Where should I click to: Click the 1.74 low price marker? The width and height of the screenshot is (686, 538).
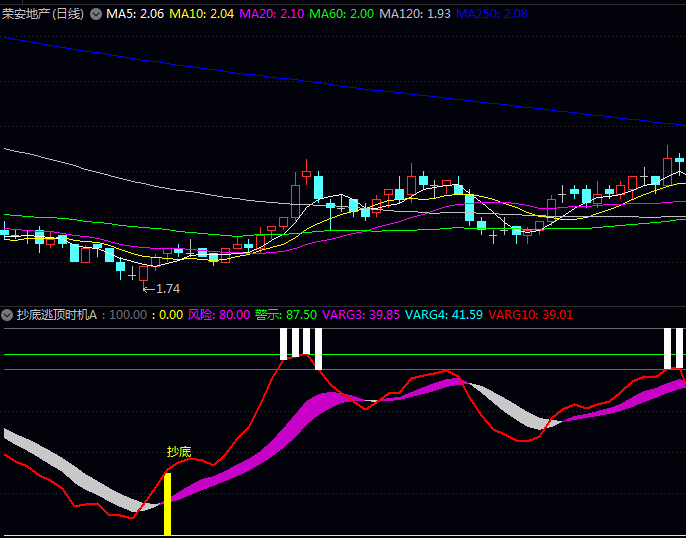(161, 289)
